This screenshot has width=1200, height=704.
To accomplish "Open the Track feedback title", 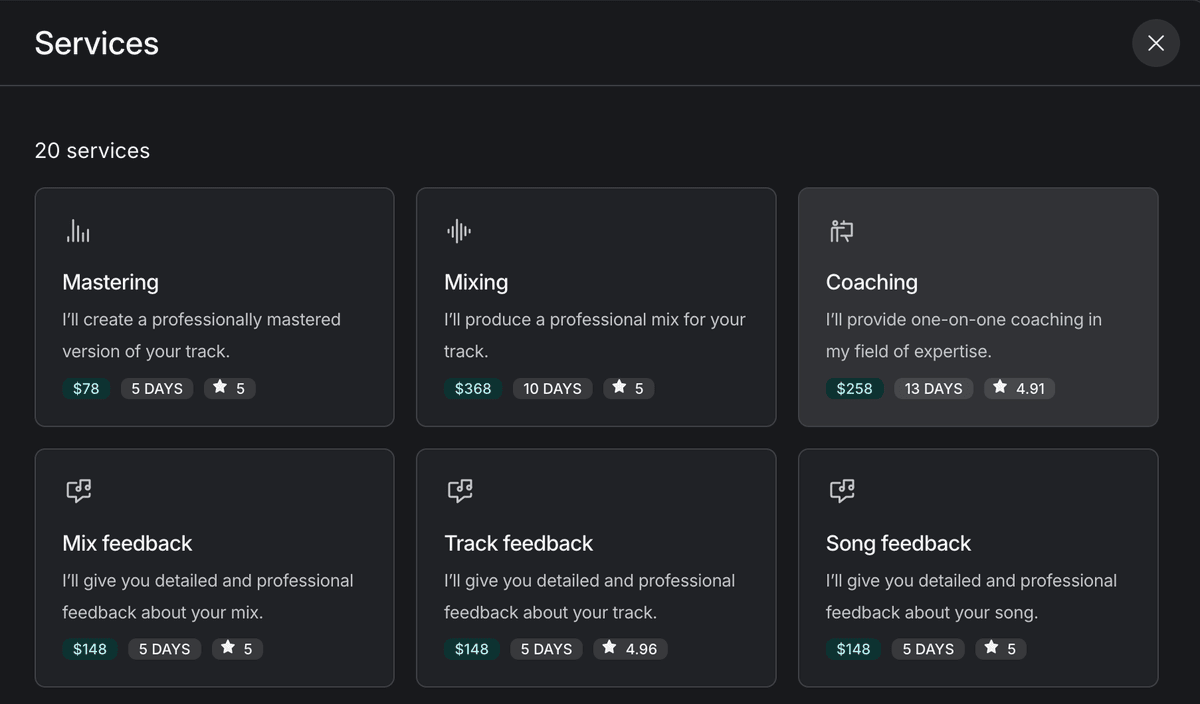I will [518, 543].
